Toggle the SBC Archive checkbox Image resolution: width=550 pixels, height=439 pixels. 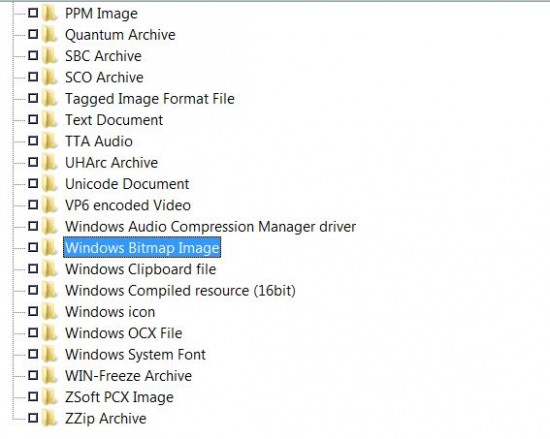33,55
